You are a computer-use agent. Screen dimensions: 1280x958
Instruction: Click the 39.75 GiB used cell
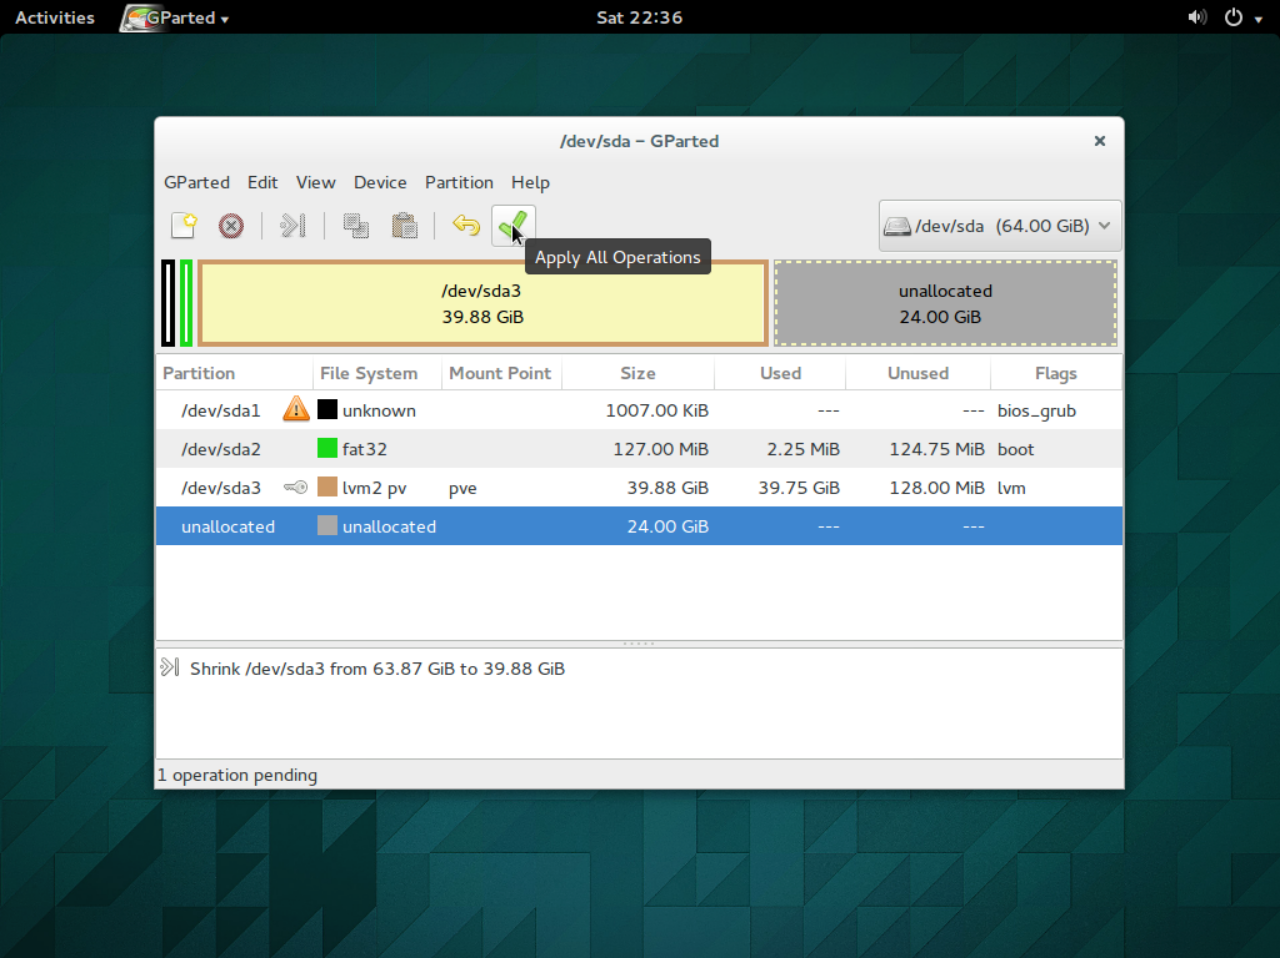799,488
